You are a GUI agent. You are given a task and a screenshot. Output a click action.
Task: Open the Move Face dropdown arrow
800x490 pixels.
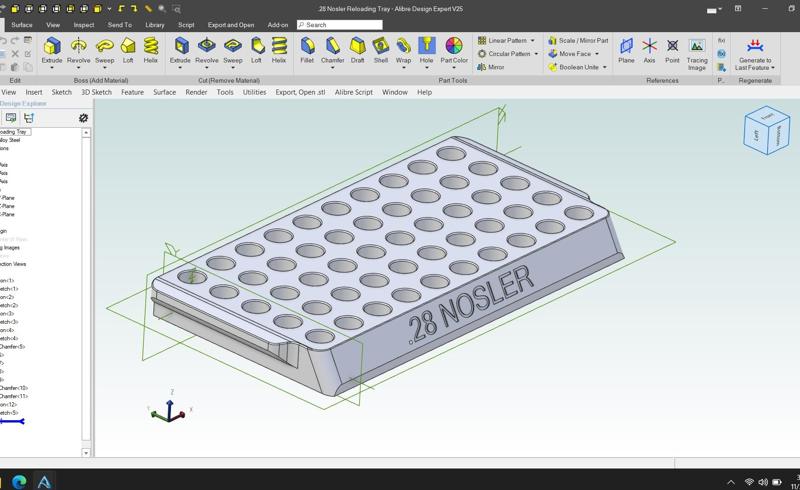pyautogui.click(x=596, y=54)
